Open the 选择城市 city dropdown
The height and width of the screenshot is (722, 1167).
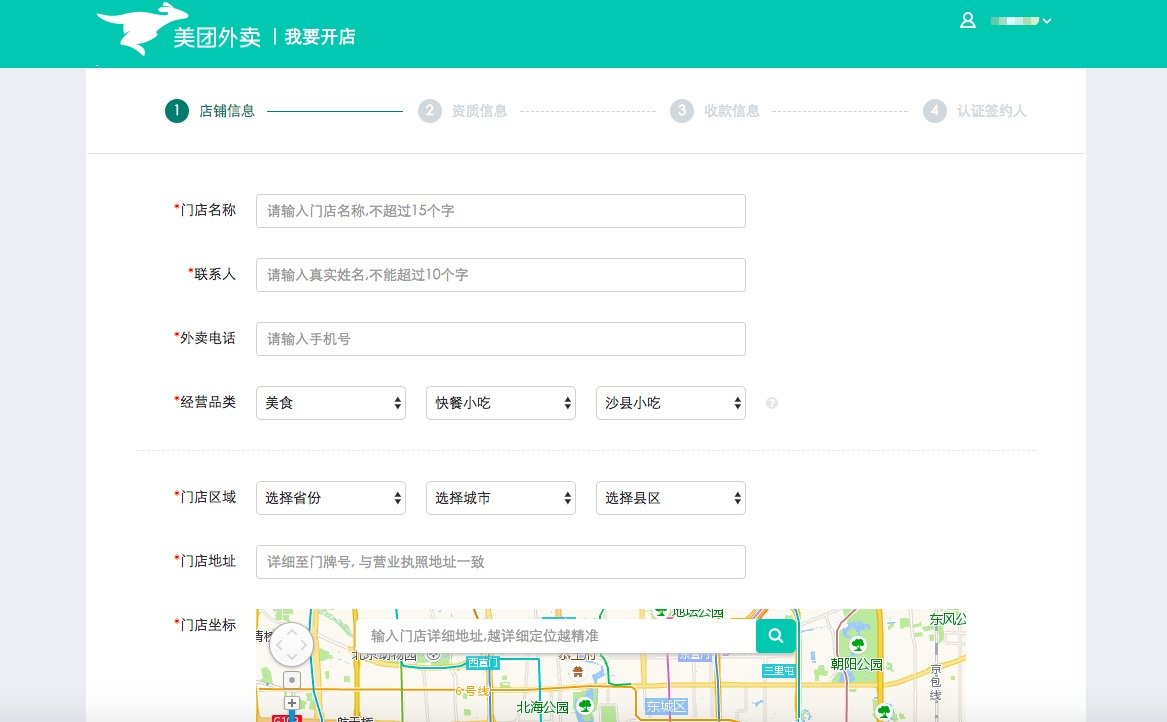pyautogui.click(x=500, y=497)
